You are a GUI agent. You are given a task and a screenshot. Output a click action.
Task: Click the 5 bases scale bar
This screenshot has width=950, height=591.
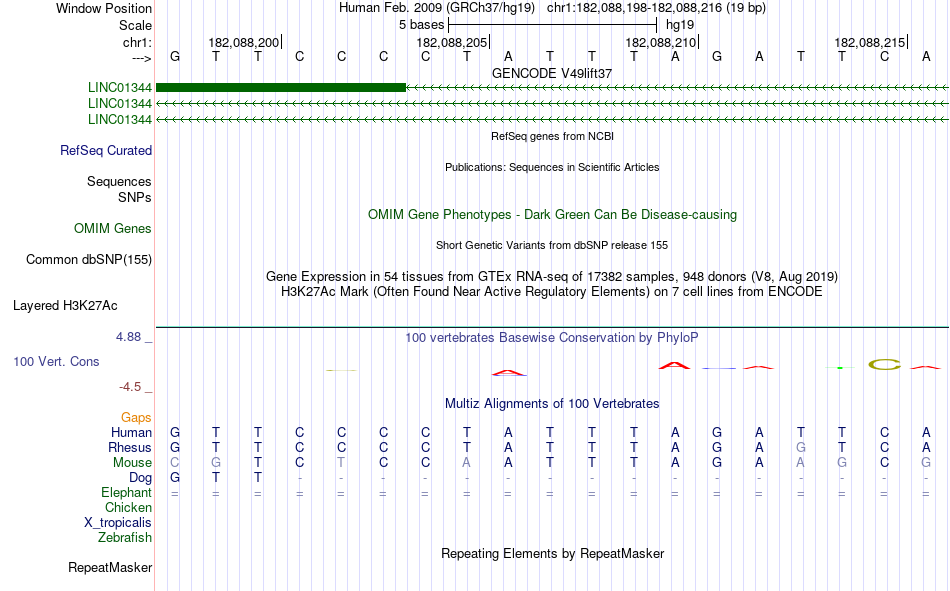pos(552,25)
